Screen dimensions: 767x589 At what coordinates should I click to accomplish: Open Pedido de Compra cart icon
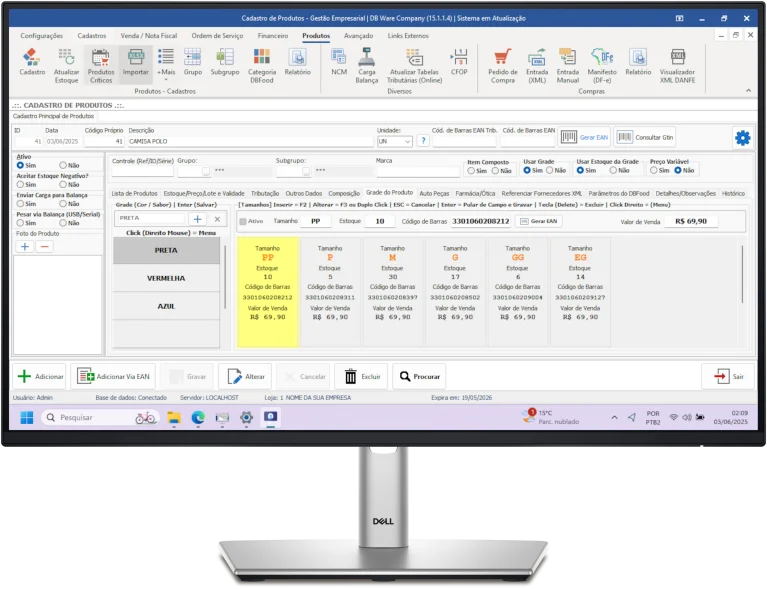click(x=502, y=62)
